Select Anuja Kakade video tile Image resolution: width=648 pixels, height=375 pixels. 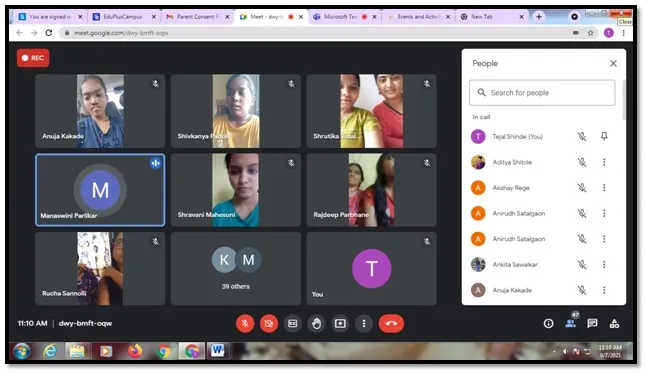pyautogui.click(x=100, y=111)
